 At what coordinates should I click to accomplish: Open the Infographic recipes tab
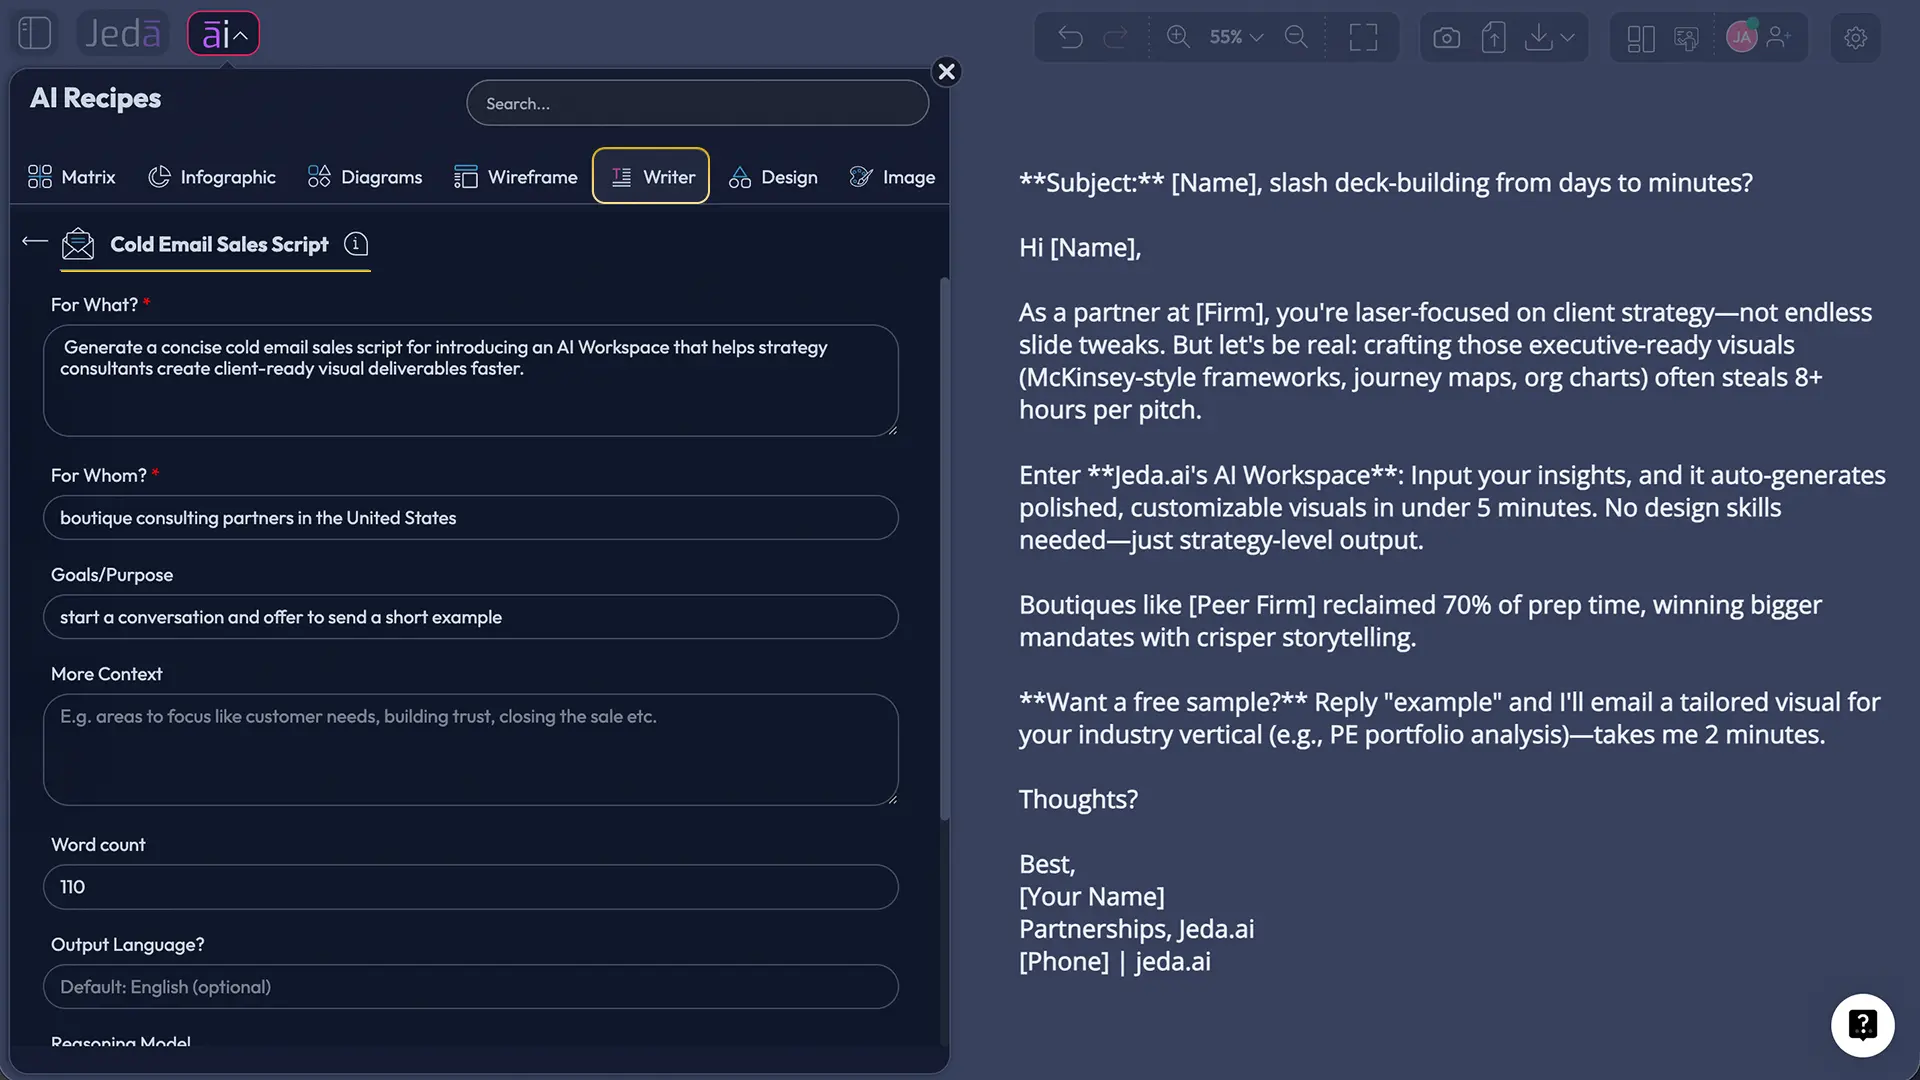pos(212,177)
